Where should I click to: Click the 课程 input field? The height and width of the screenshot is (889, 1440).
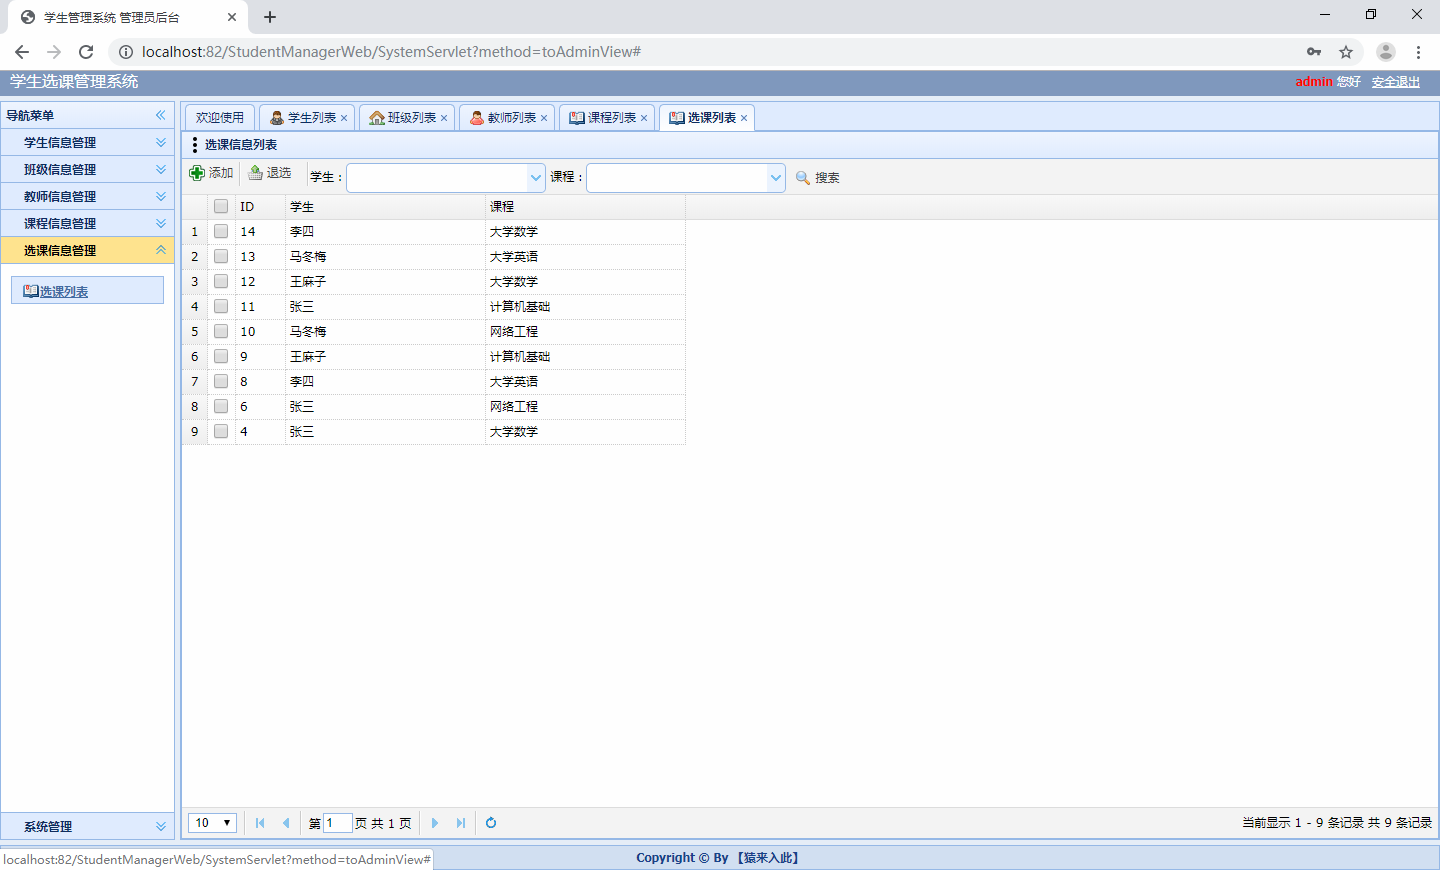tap(677, 178)
